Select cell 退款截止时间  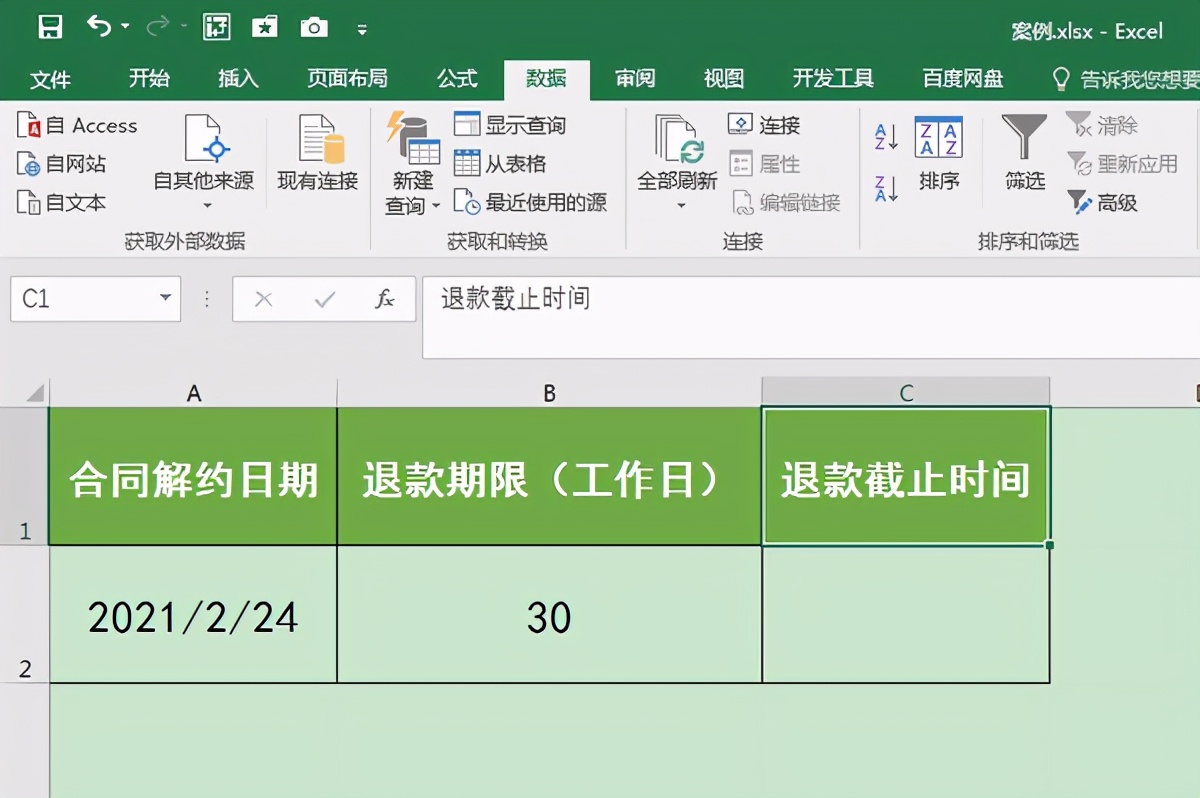point(906,476)
